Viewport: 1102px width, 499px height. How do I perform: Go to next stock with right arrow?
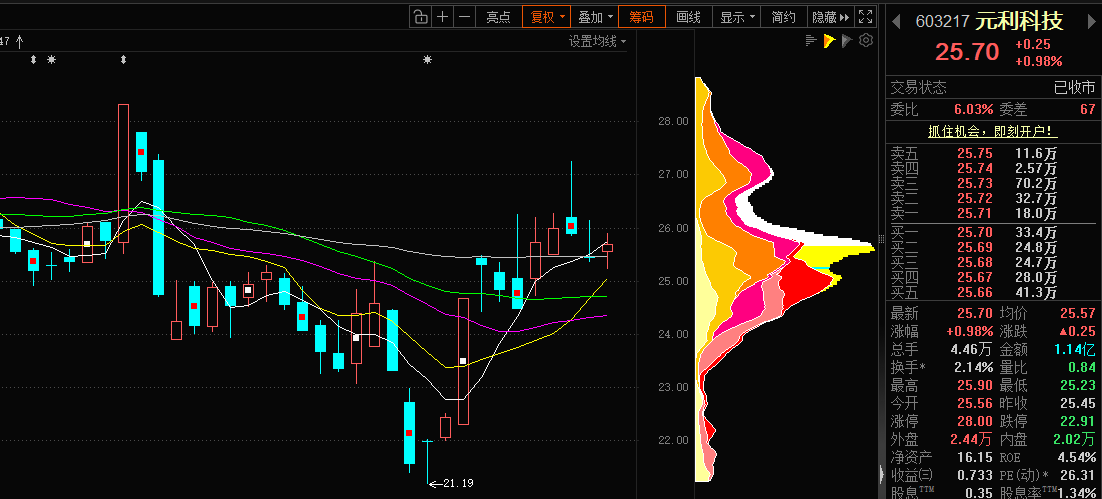(1092, 21)
